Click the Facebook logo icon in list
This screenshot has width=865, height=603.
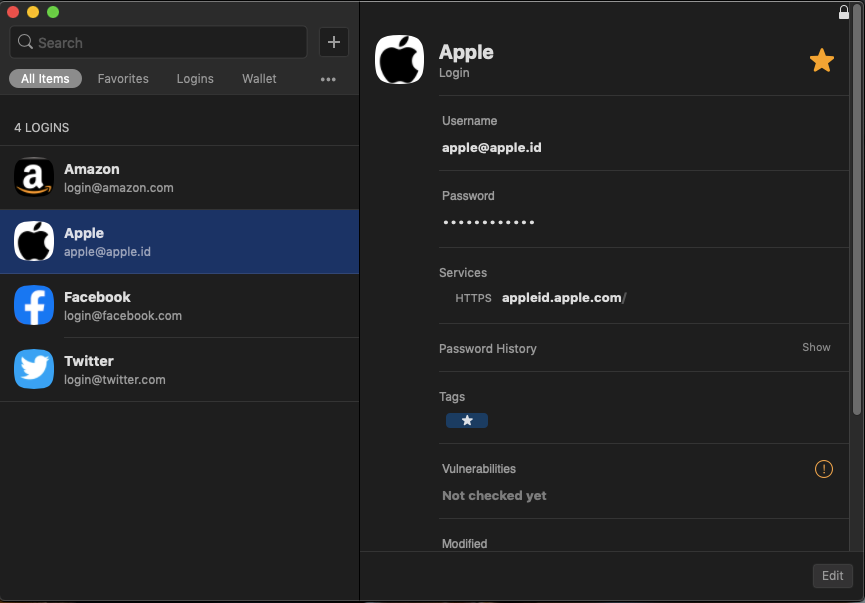[34, 305]
